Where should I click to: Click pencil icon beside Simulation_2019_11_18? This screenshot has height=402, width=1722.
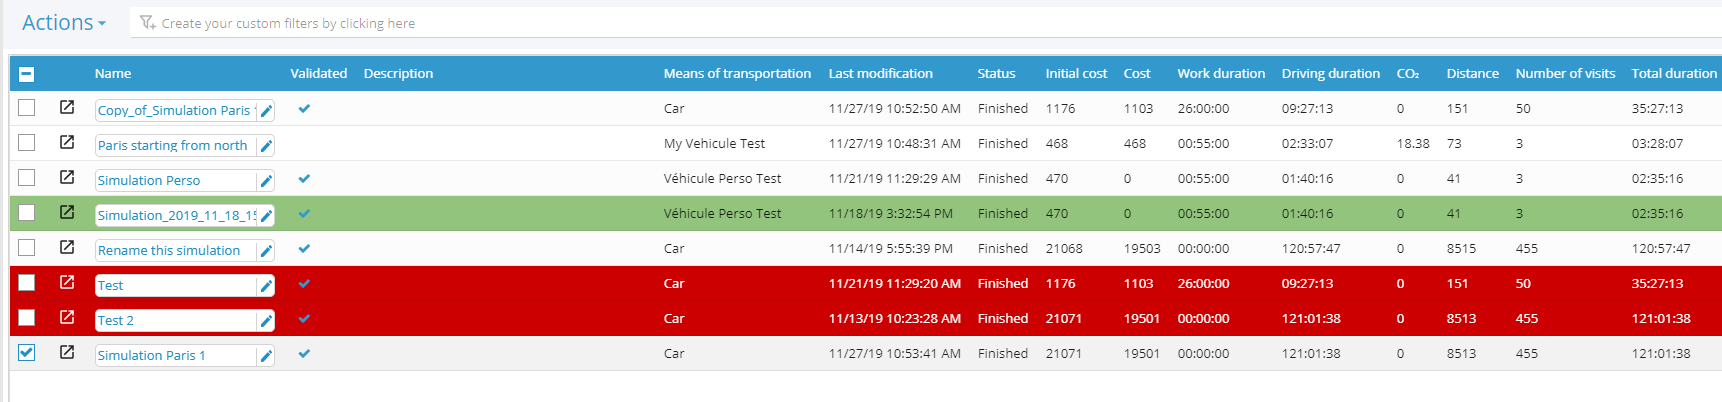point(266,216)
